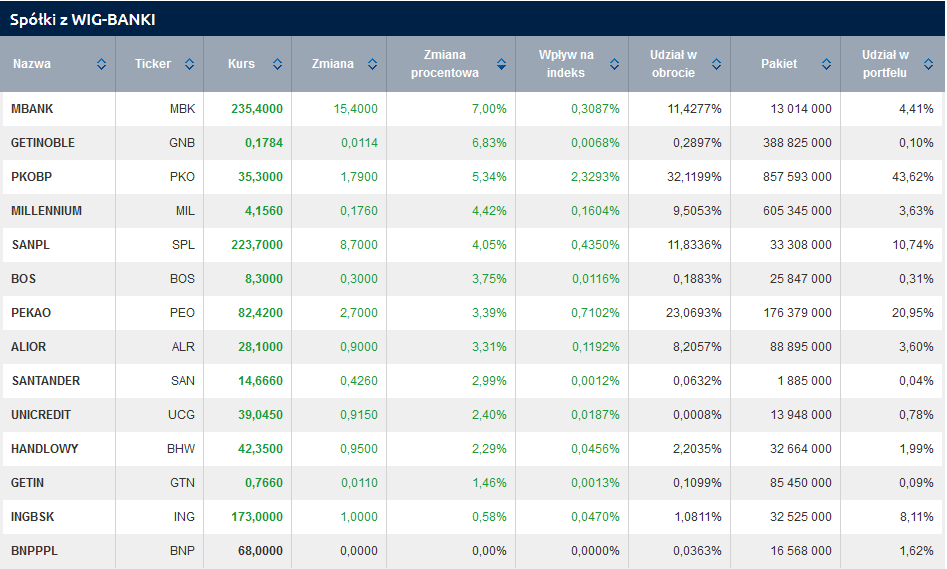Image resolution: width=947 pixels, height=569 pixels.
Task: Toggle Zmiana procentowa sort arrow icon
Action: [x=501, y=64]
